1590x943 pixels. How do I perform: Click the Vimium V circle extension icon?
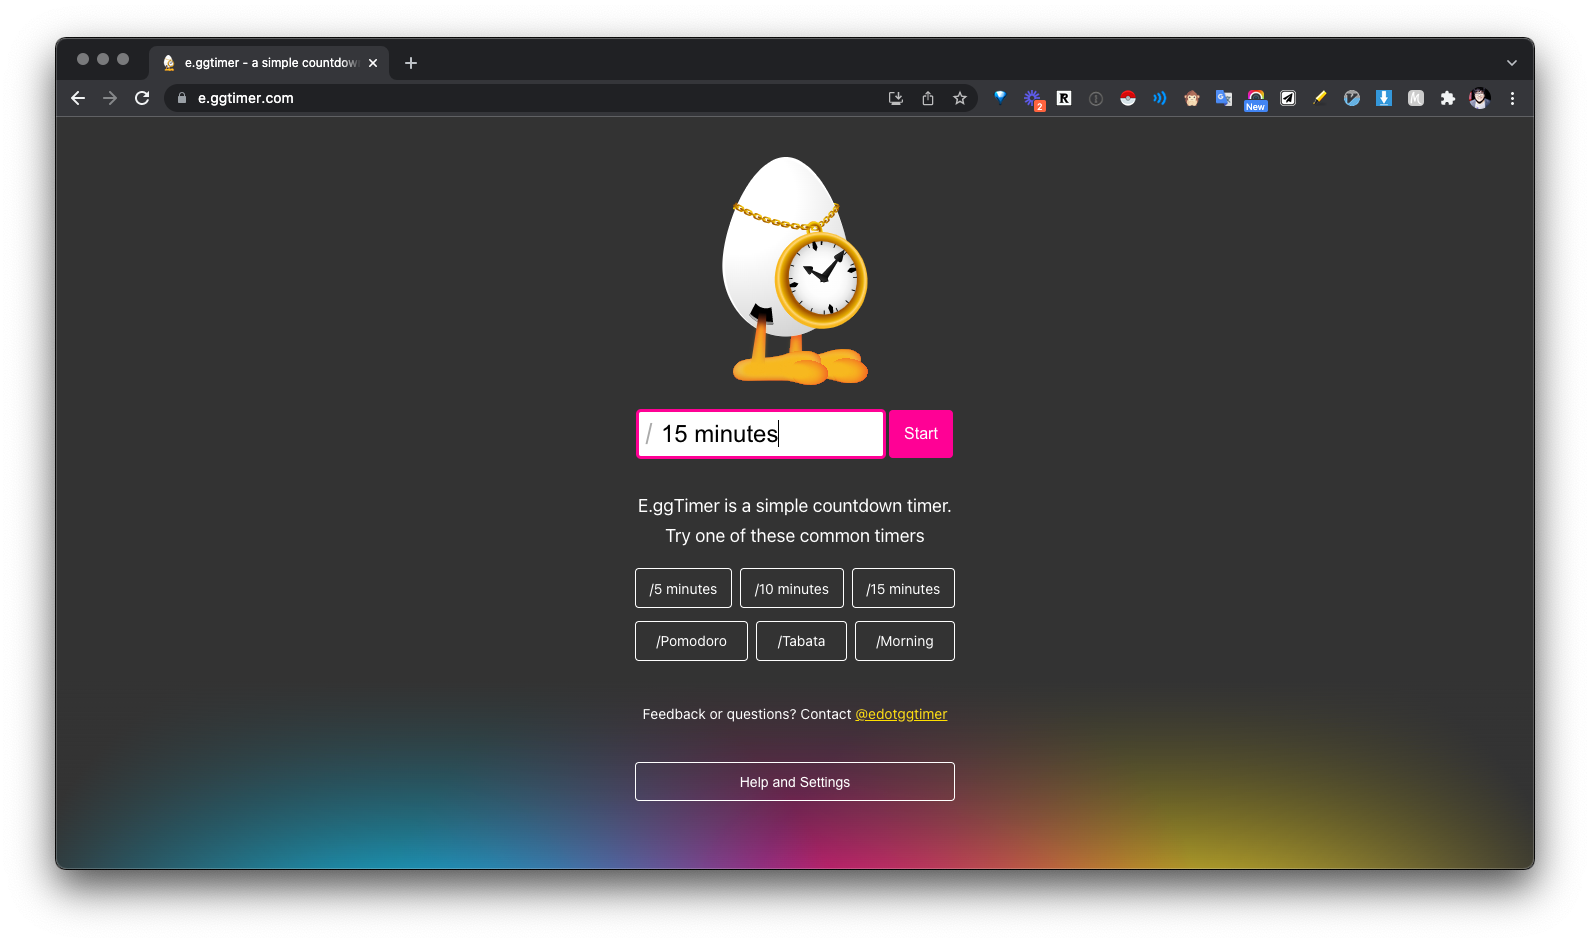(1352, 98)
